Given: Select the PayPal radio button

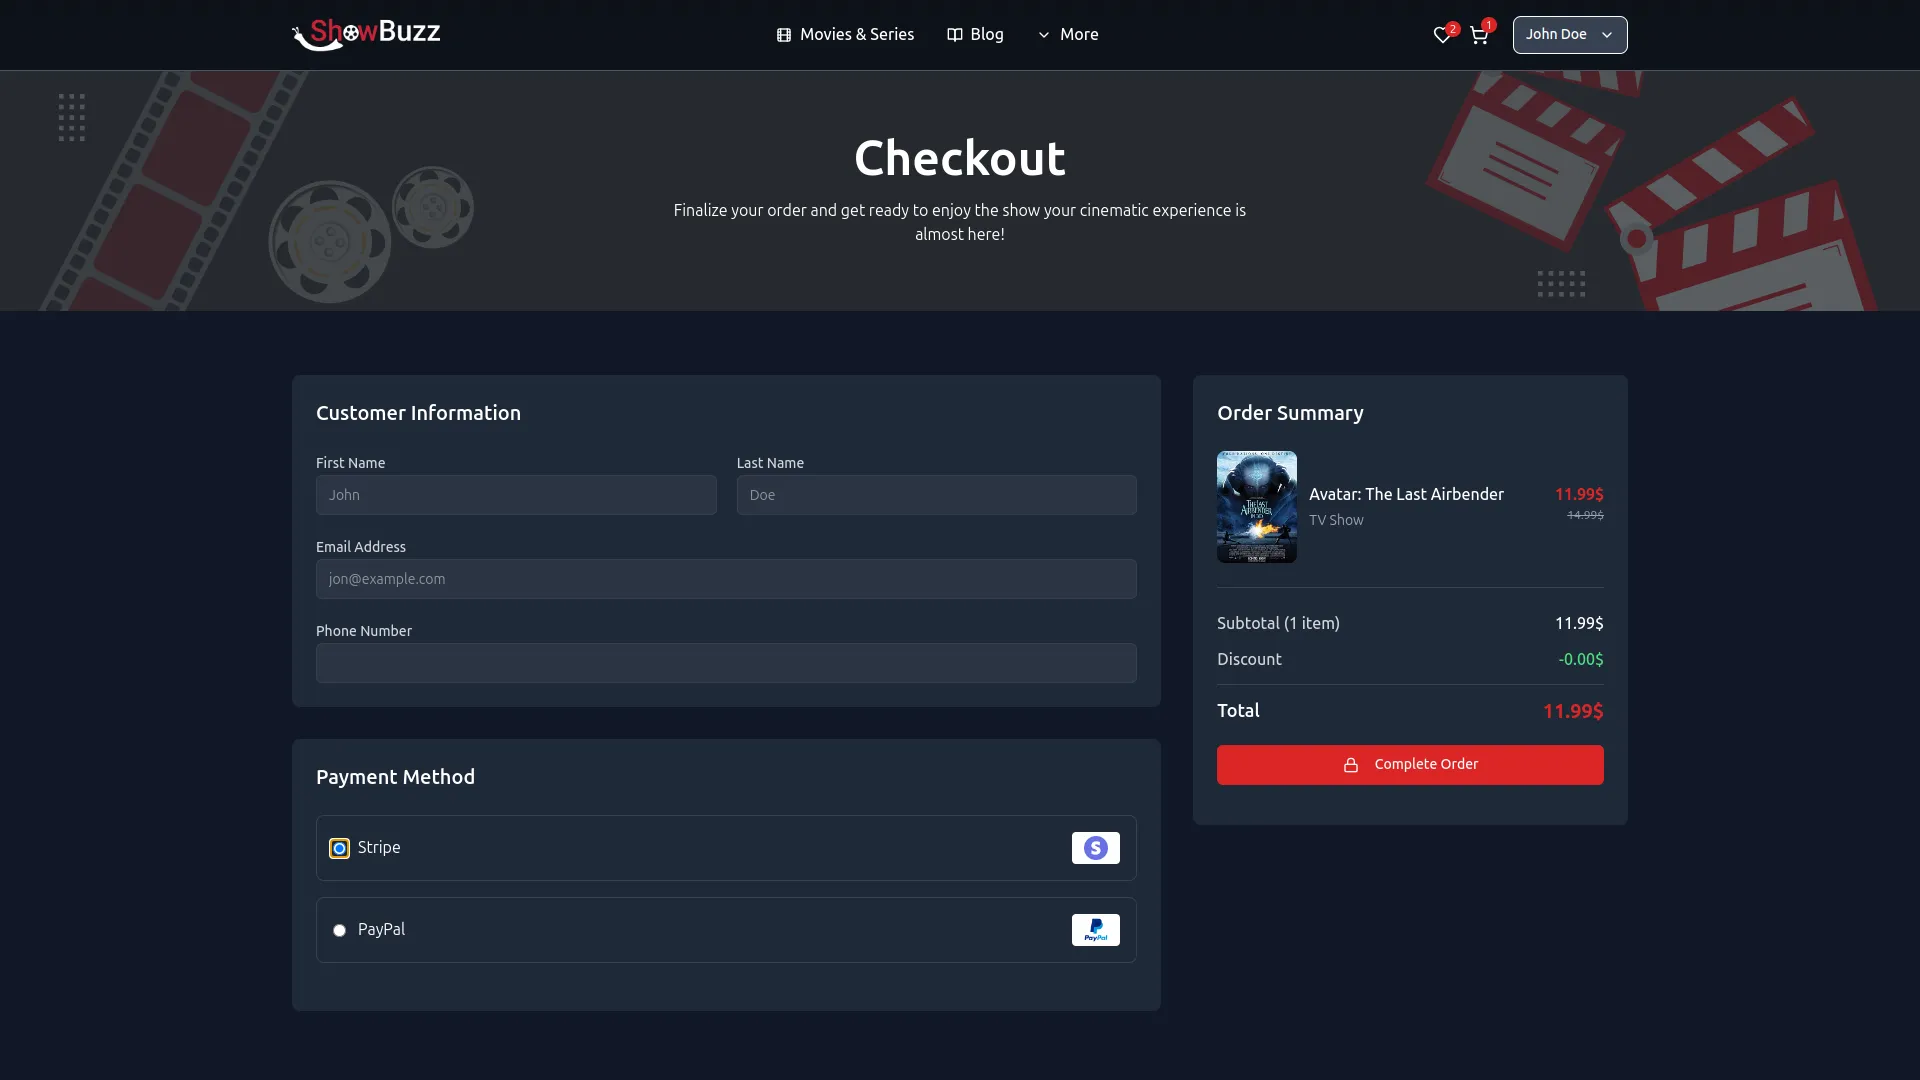Looking at the screenshot, I should pyautogui.click(x=340, y=930).
